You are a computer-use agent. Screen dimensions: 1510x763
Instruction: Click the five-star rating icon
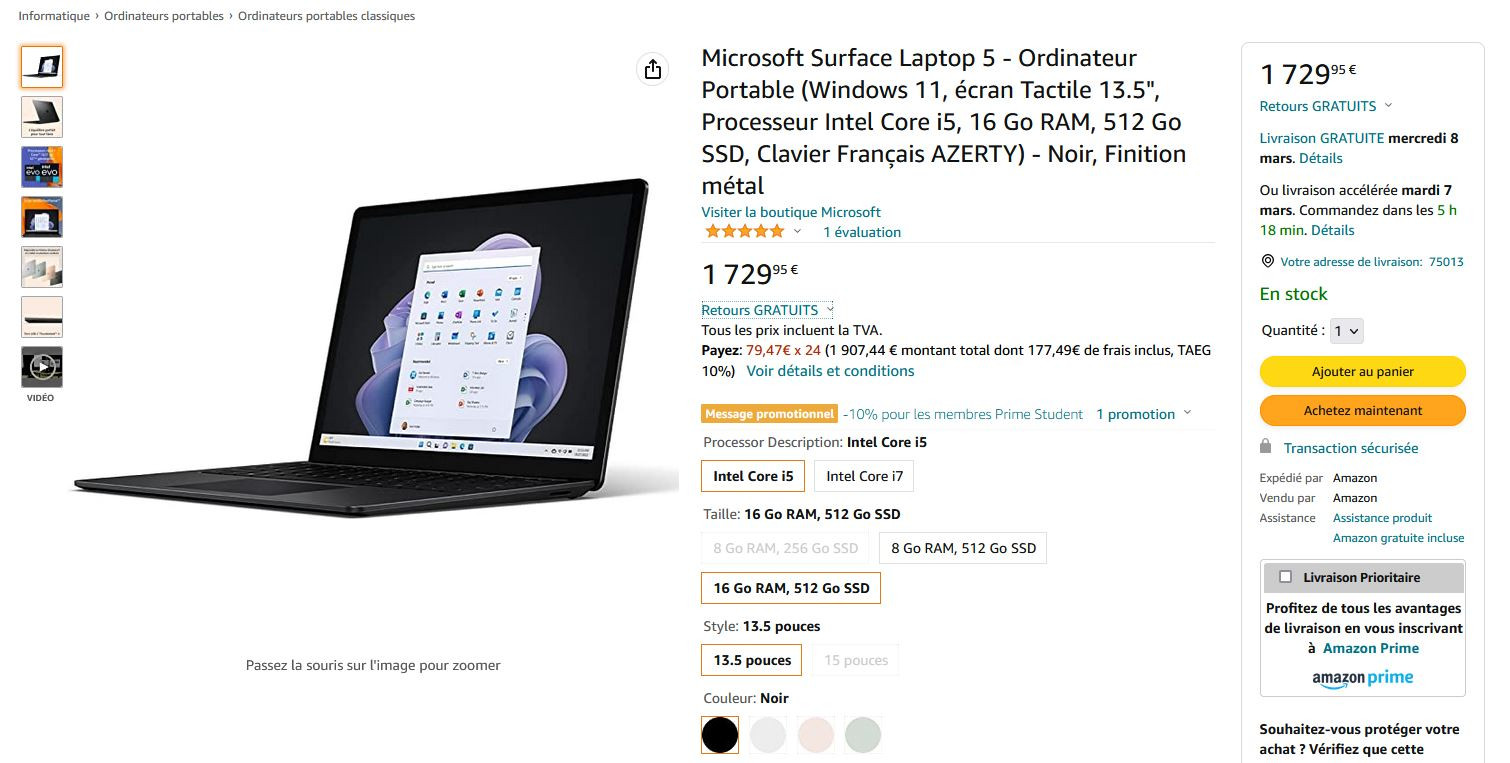(744, 232)
